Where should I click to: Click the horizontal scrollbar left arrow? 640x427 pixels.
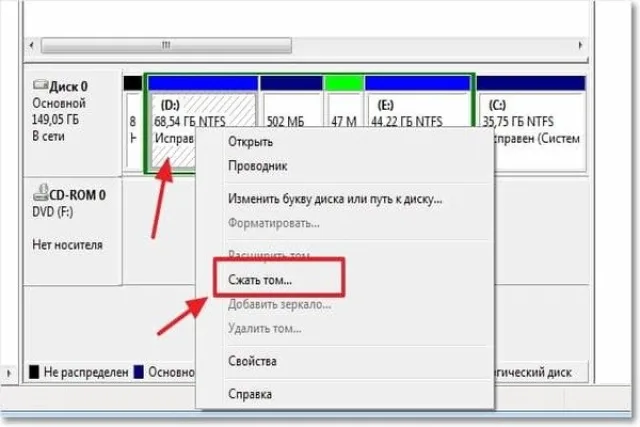point(32,45)
